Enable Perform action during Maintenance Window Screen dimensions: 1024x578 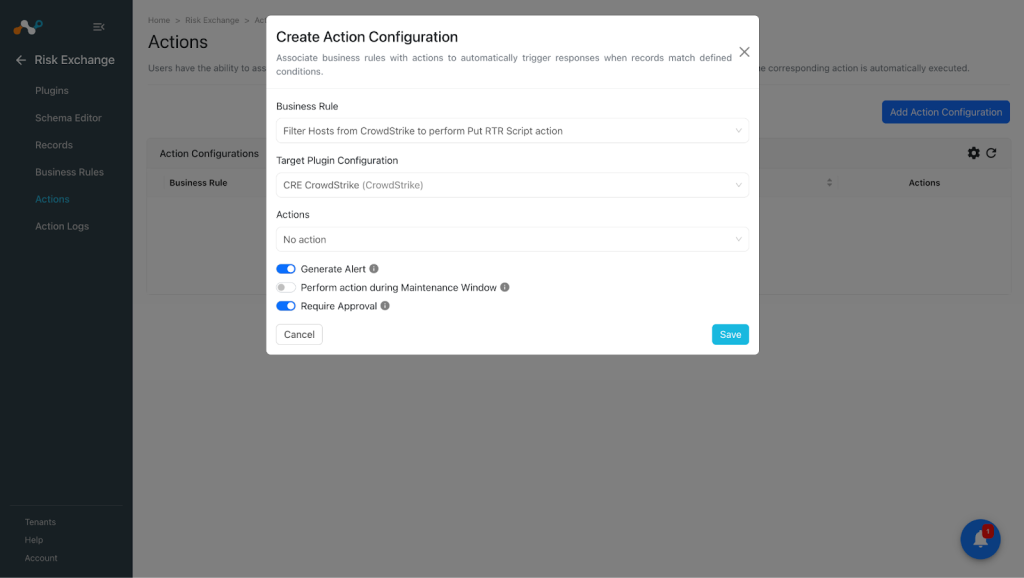(286, 287)
